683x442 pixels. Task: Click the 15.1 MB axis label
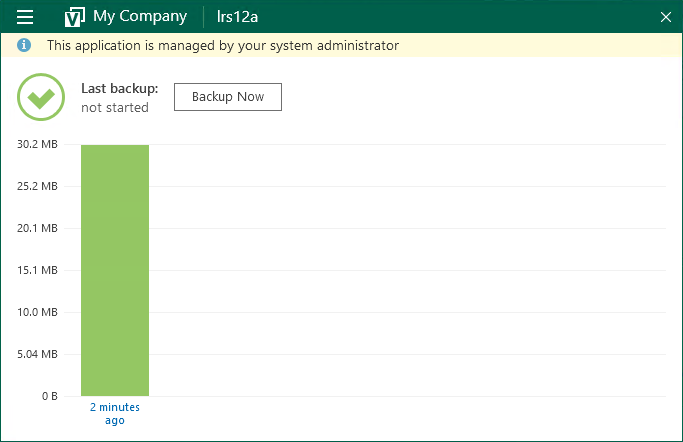[x=37, y=270]
